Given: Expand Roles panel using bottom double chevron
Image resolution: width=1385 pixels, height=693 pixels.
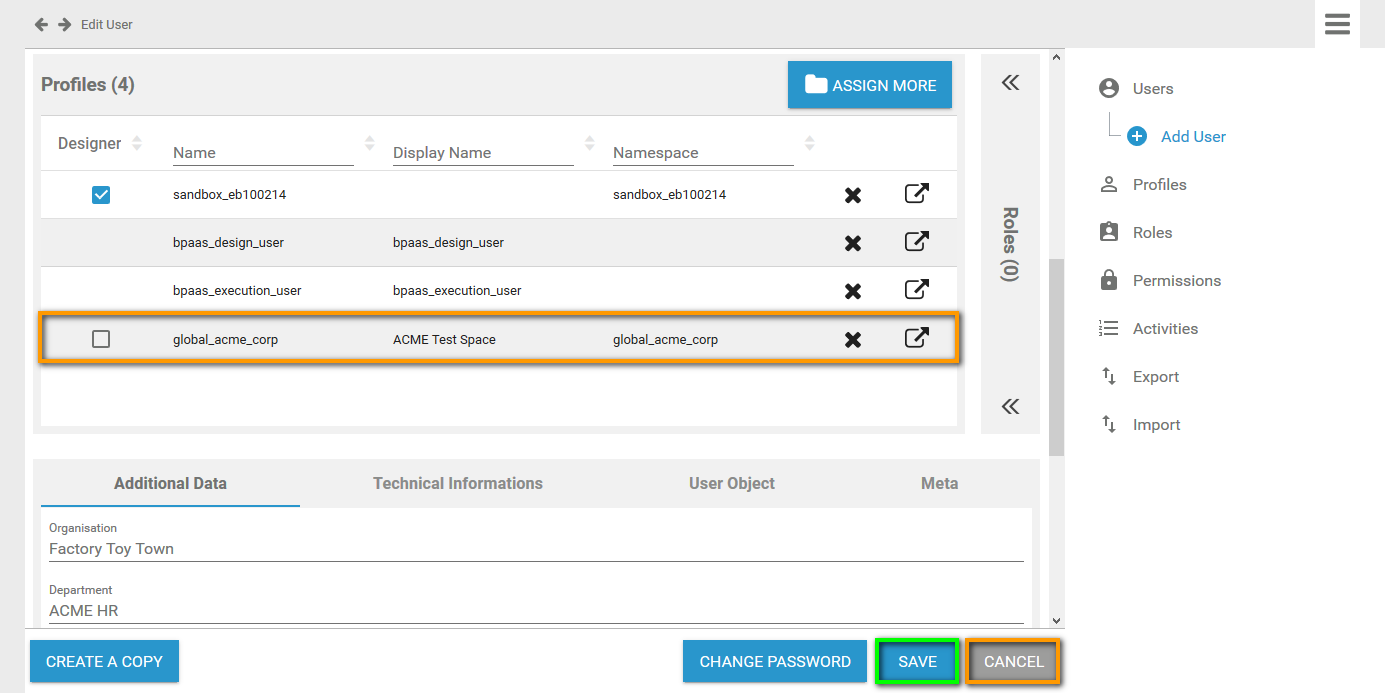Looking at the screenshot, I should (x=1010, y=406).
